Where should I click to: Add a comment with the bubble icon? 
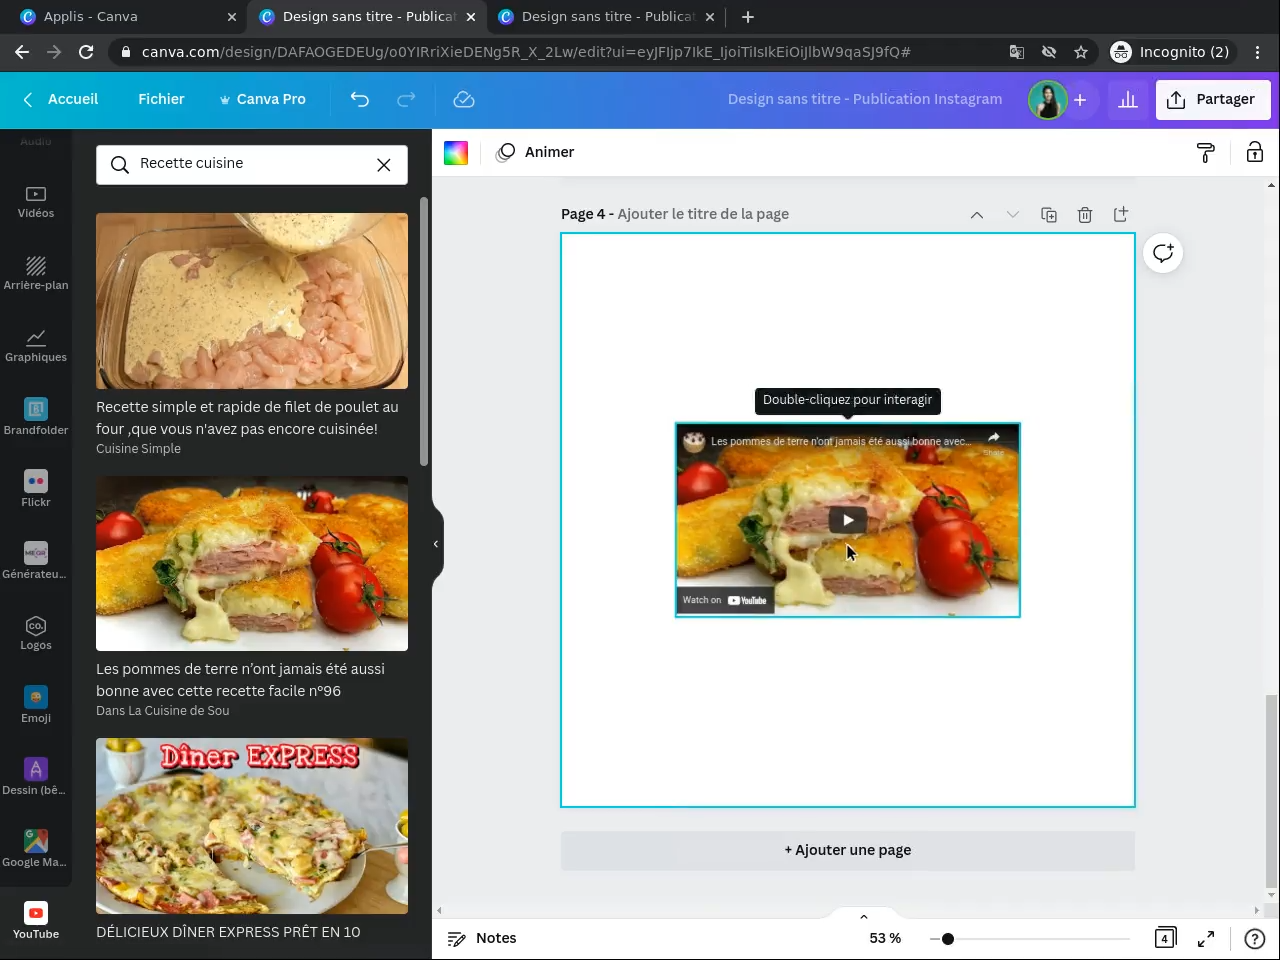(x=1163, y=253)
